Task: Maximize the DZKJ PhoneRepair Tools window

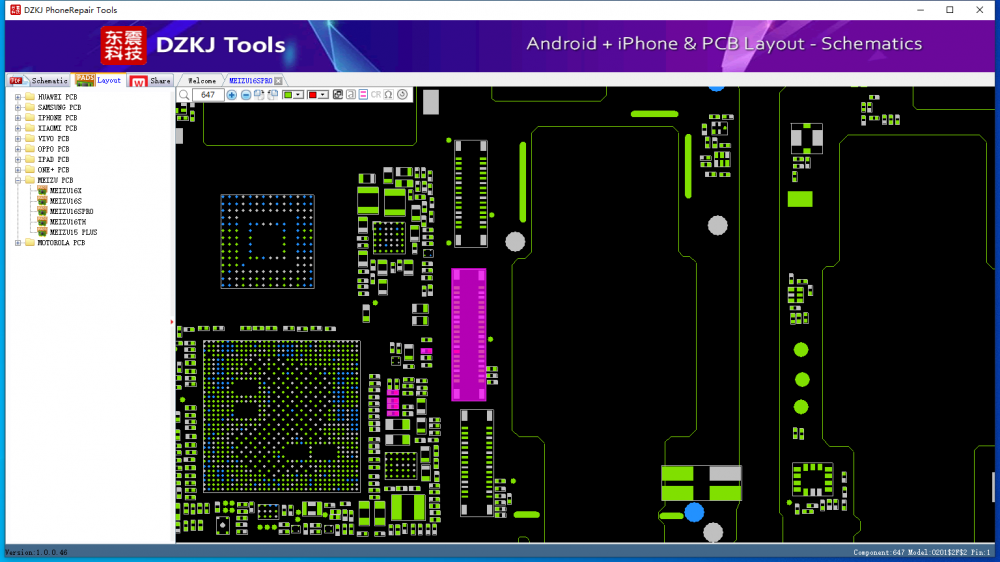Action: coord(950,10)
